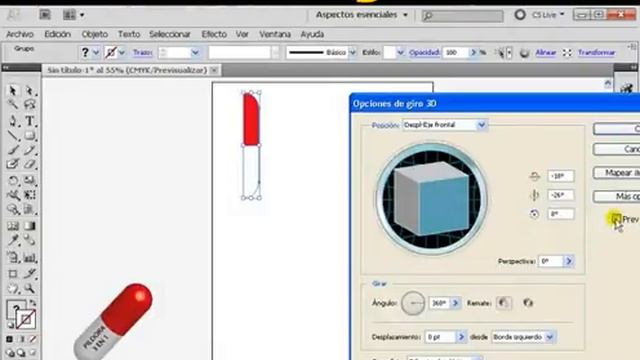Image resolution: width=640 pixels, height=360 pixels.
Task: Open the 'desde Borde izquierdo' dropdown
Action: pyautogui.click(x=524, y=337)
